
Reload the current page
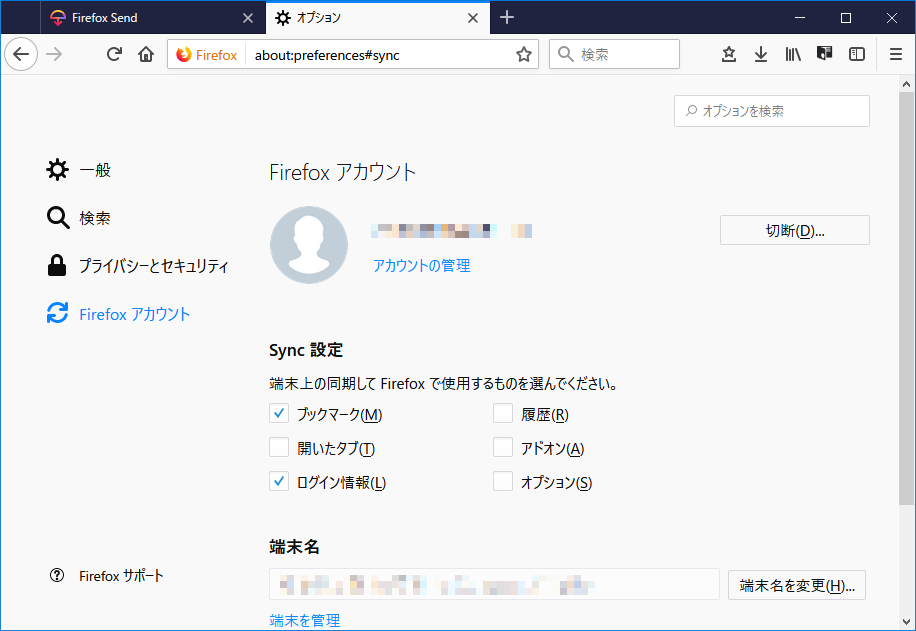[x=113, y=54]
